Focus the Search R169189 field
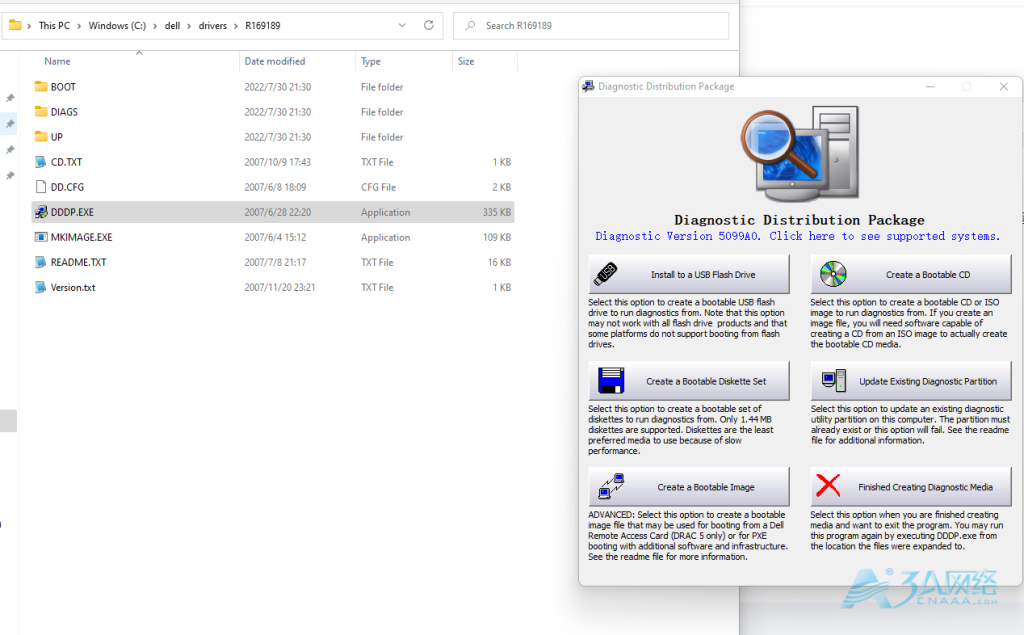 591,25
